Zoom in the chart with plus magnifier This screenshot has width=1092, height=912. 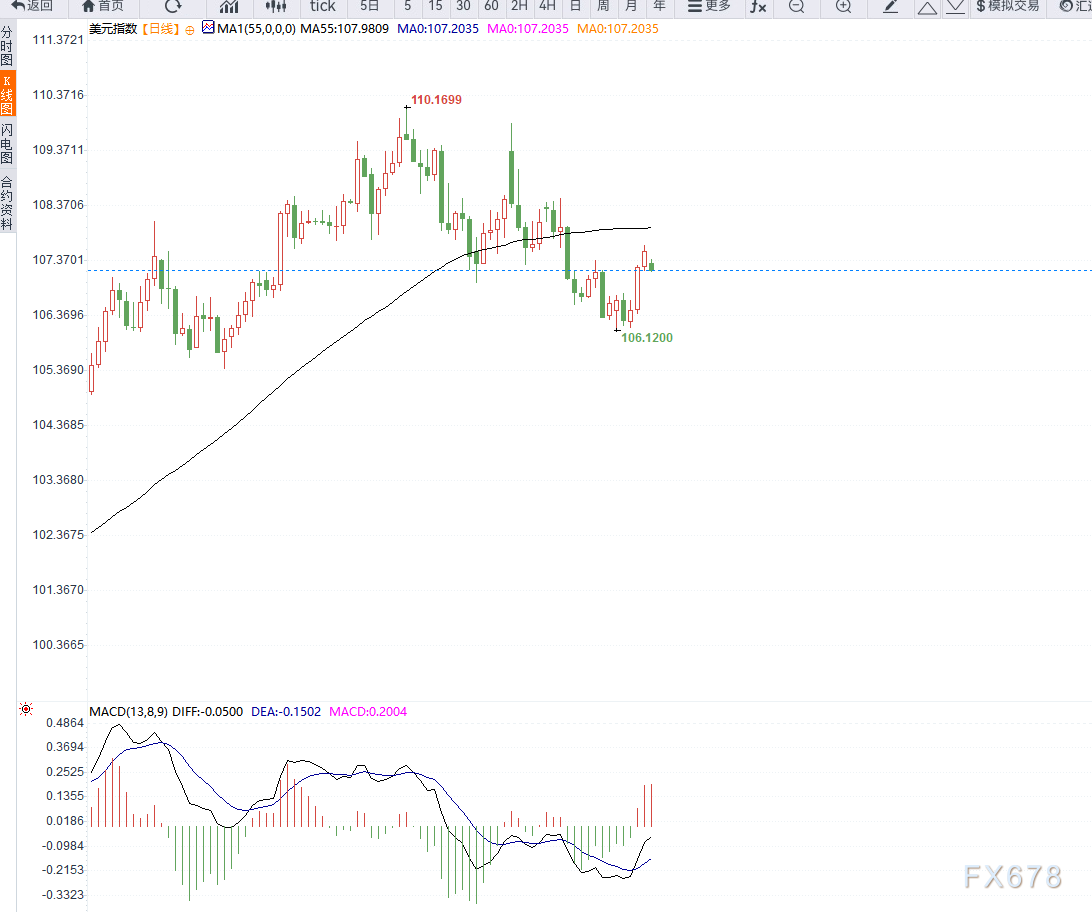click(x=843, y=6)
